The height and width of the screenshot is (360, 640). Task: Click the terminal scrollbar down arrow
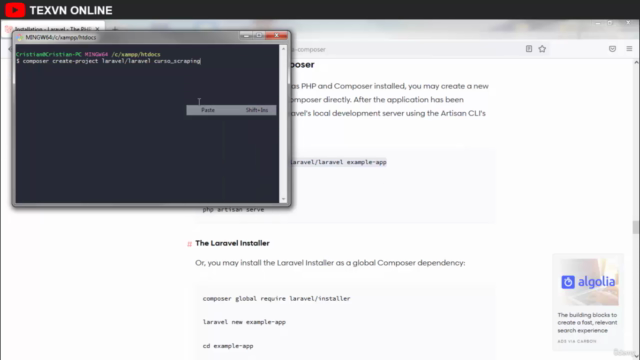283,199
